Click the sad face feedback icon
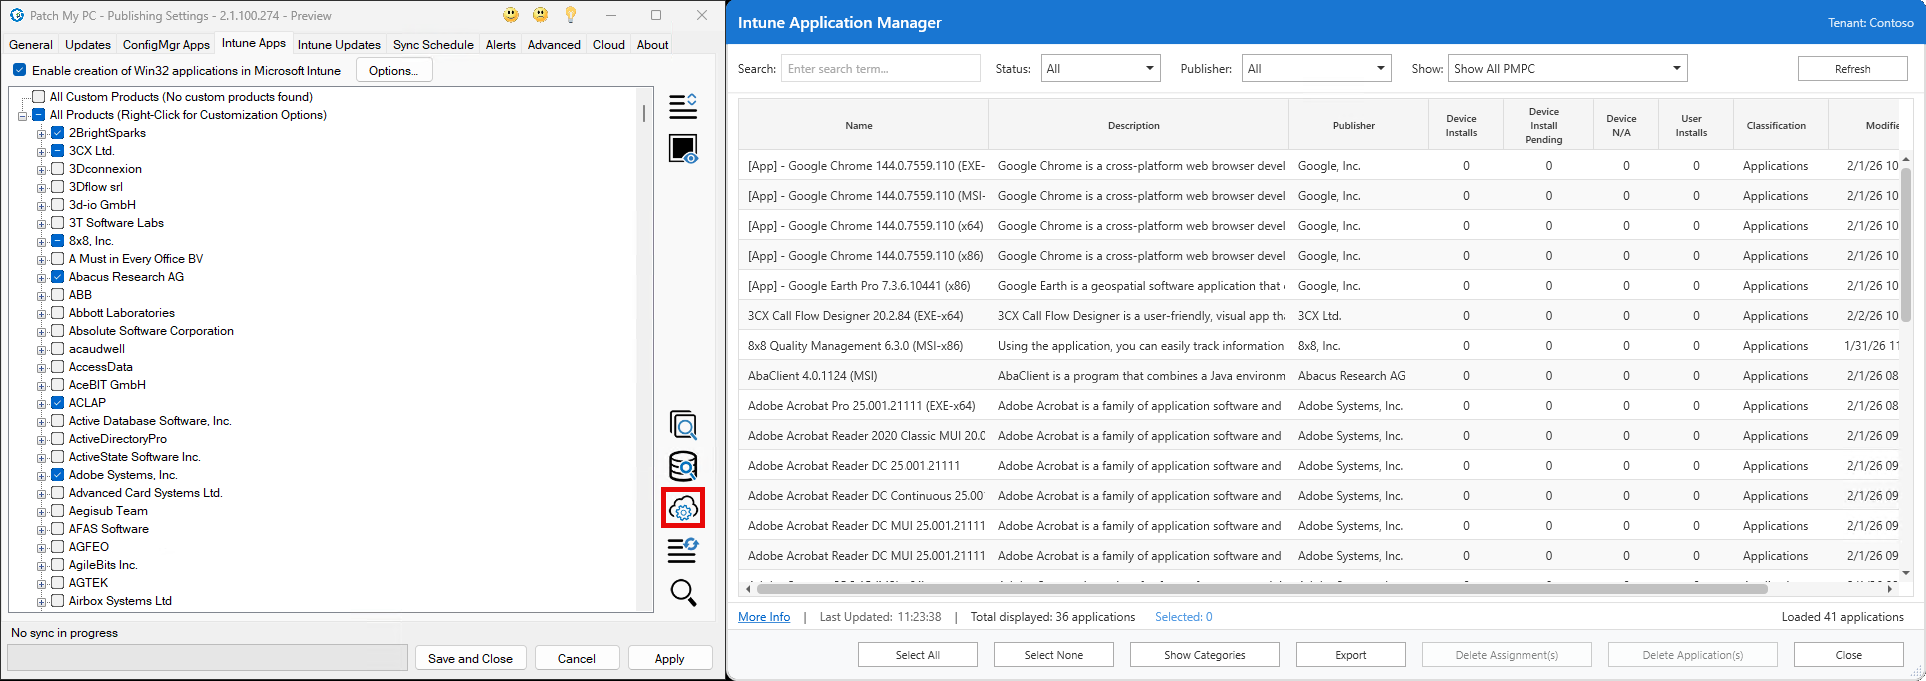The image size is (1926, 681). 541,15
